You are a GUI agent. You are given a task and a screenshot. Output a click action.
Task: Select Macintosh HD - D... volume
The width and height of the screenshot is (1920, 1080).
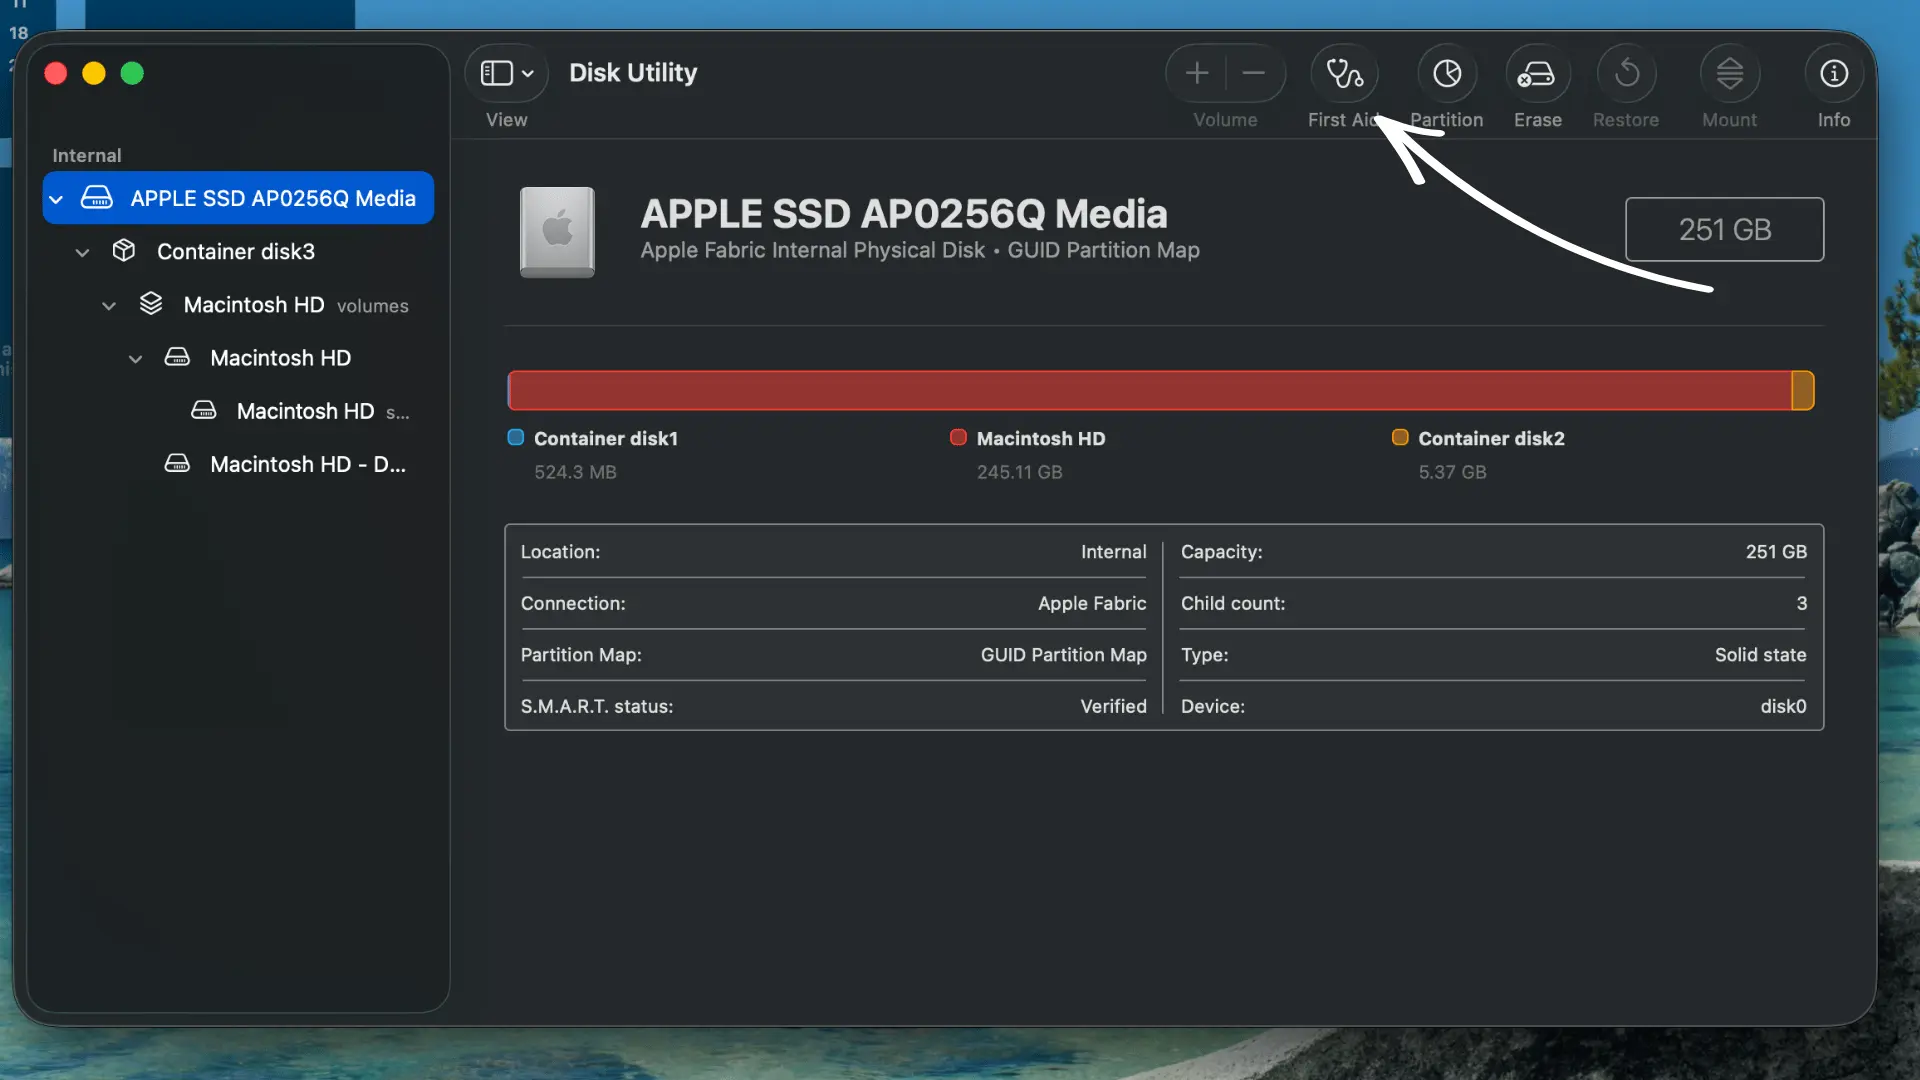pos(238,464)
